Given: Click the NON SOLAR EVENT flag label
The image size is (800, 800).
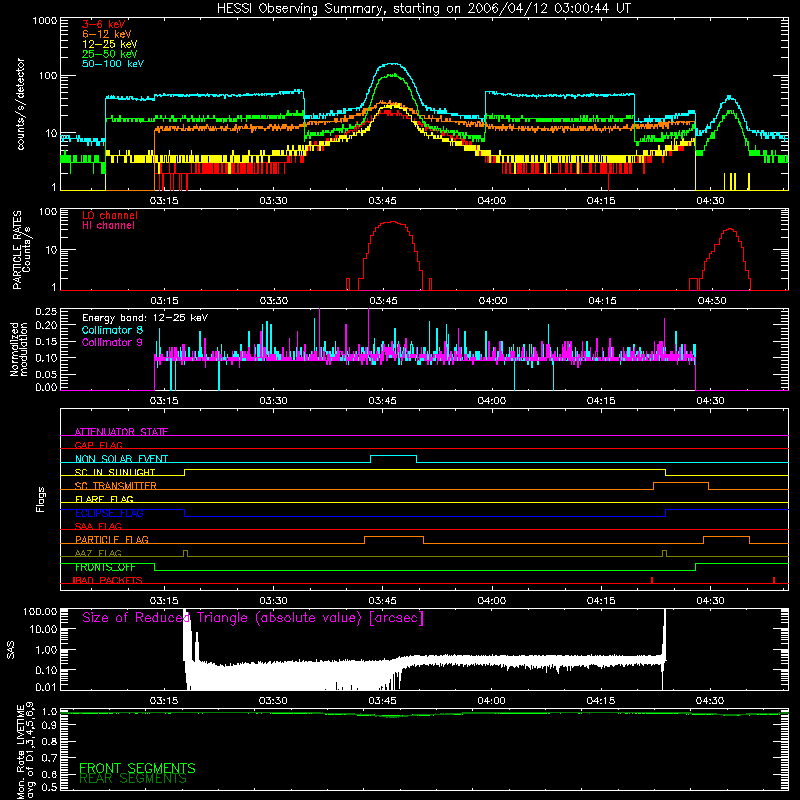Looking at the screenshot, I should [x=121, y=459].
